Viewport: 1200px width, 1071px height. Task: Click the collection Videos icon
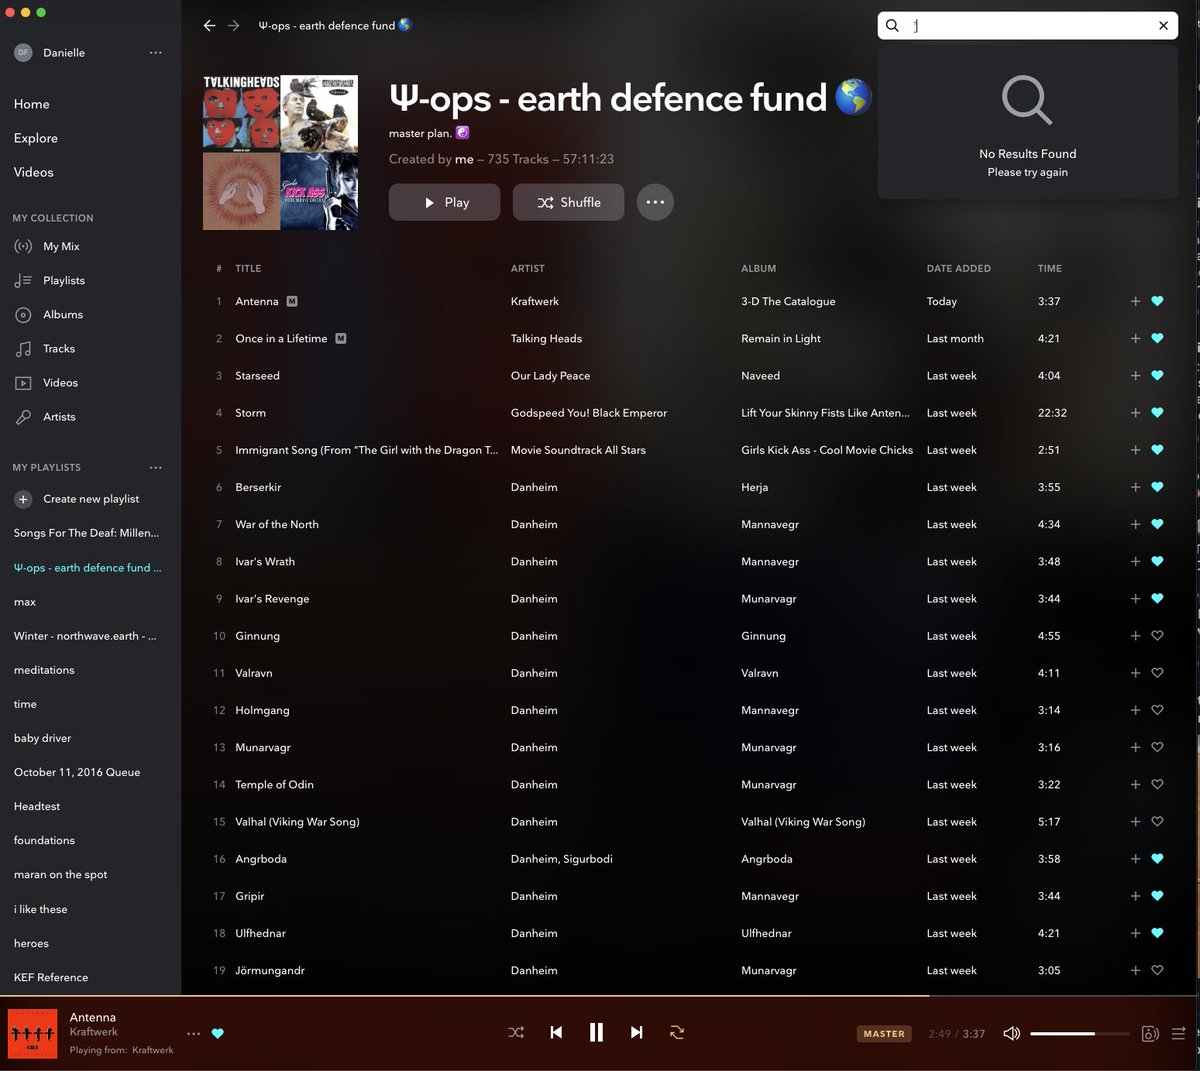tap(23, 383)
